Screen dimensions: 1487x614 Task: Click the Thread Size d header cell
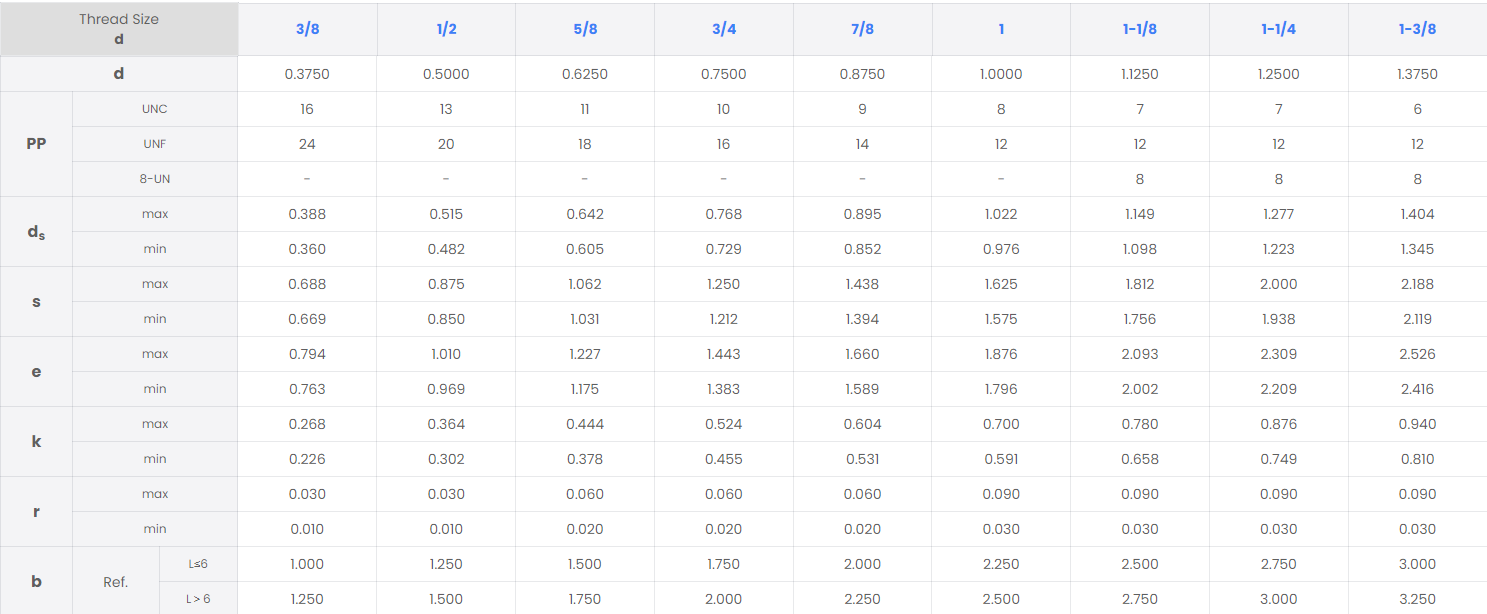click(119, 29)
